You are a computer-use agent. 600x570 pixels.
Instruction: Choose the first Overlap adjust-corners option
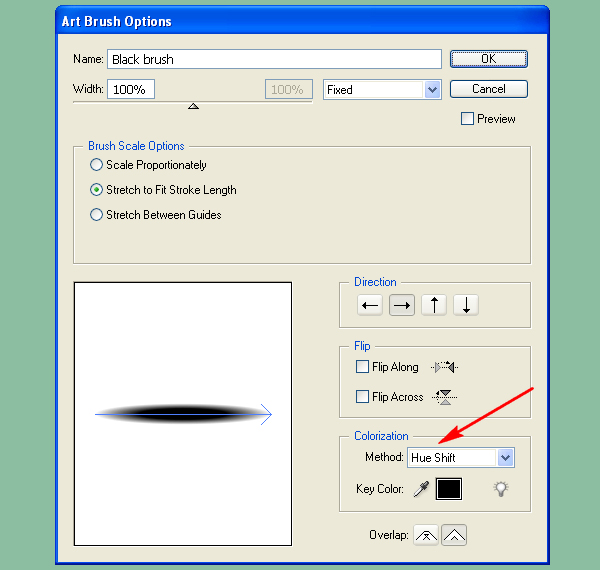[426, 535]
